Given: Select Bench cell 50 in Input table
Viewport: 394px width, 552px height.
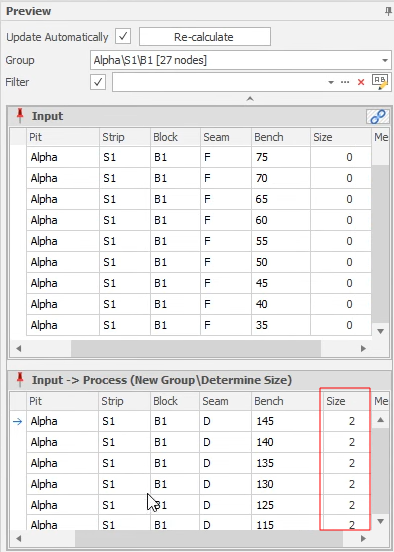Looking at the screenshot, I should (281, 262).
